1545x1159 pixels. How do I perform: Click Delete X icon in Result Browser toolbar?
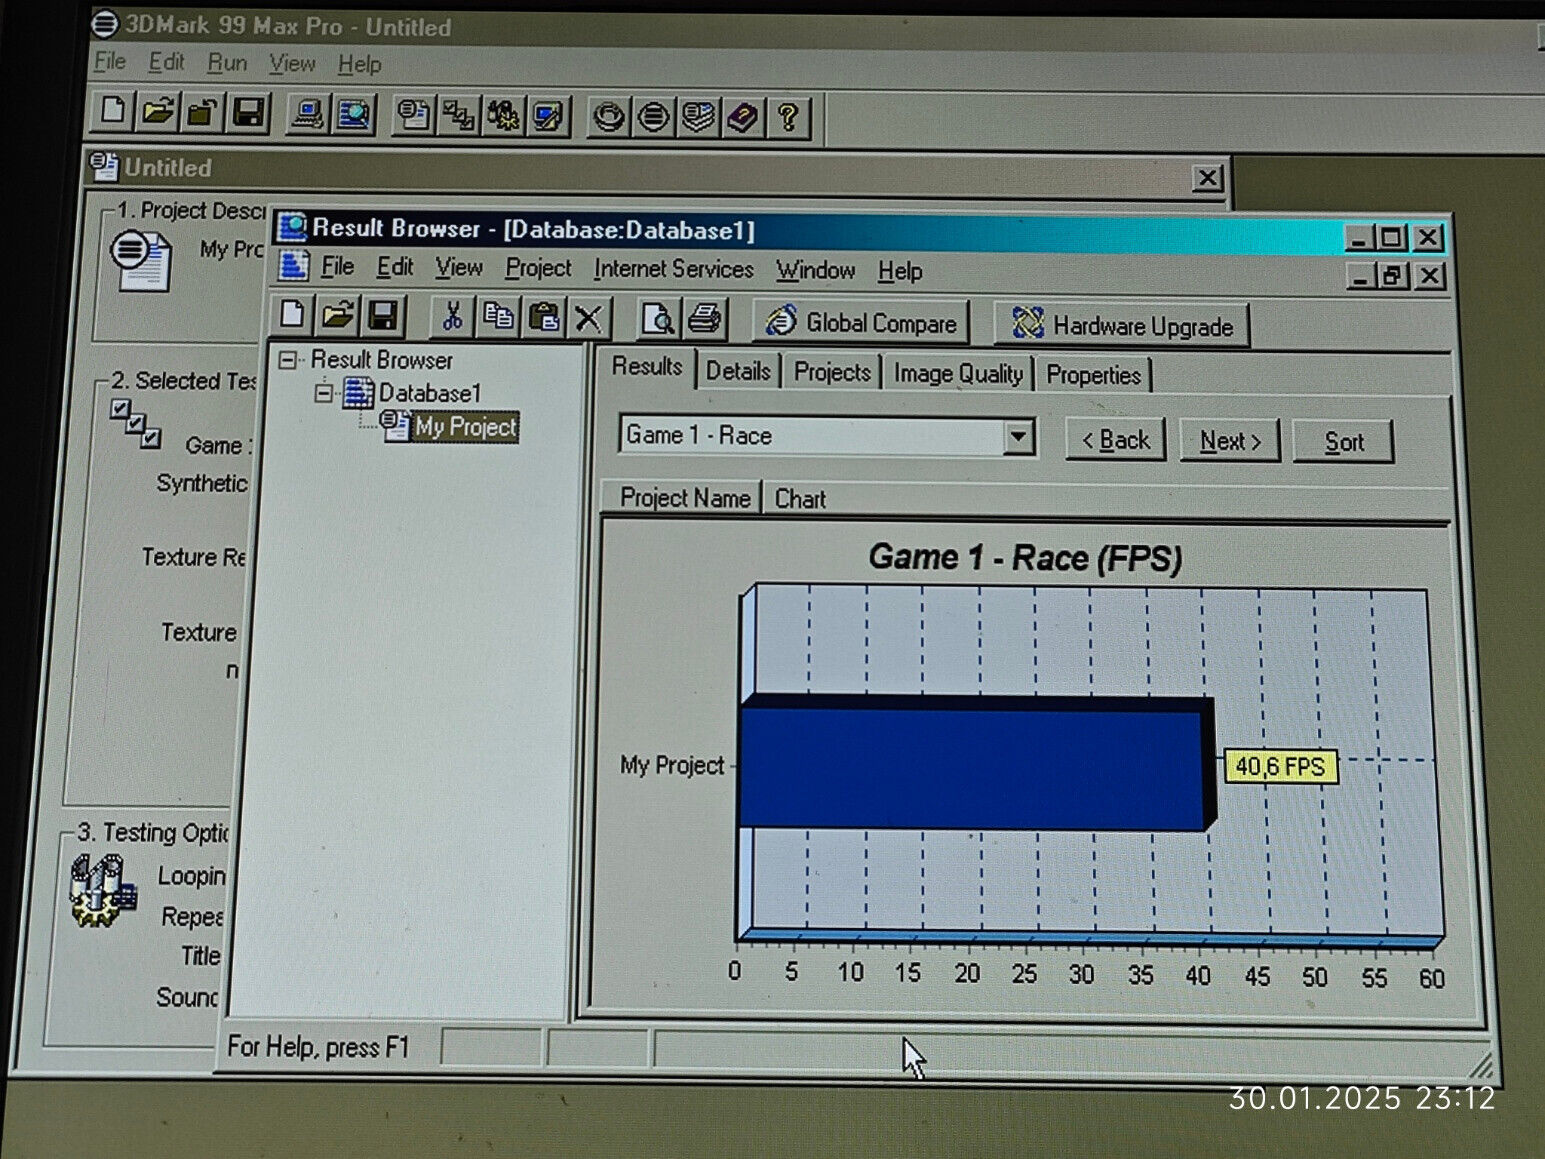588,318
